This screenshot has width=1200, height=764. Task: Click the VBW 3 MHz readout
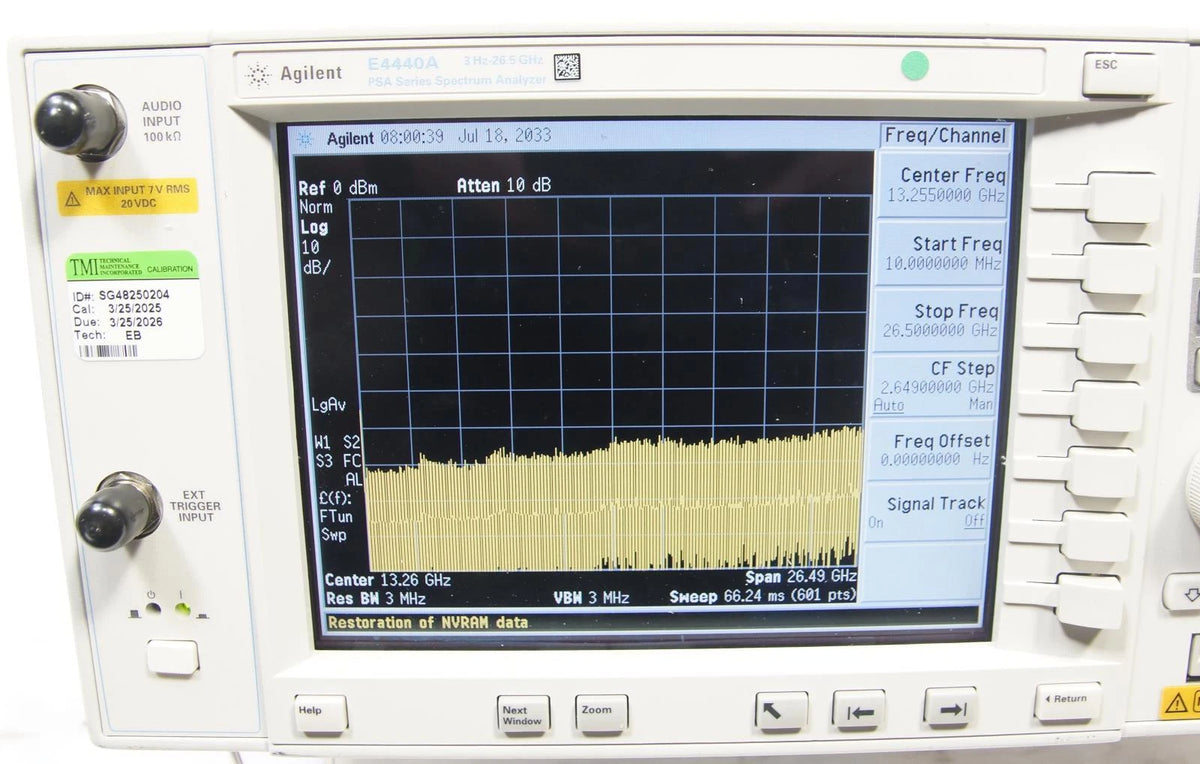click(591, 598)
